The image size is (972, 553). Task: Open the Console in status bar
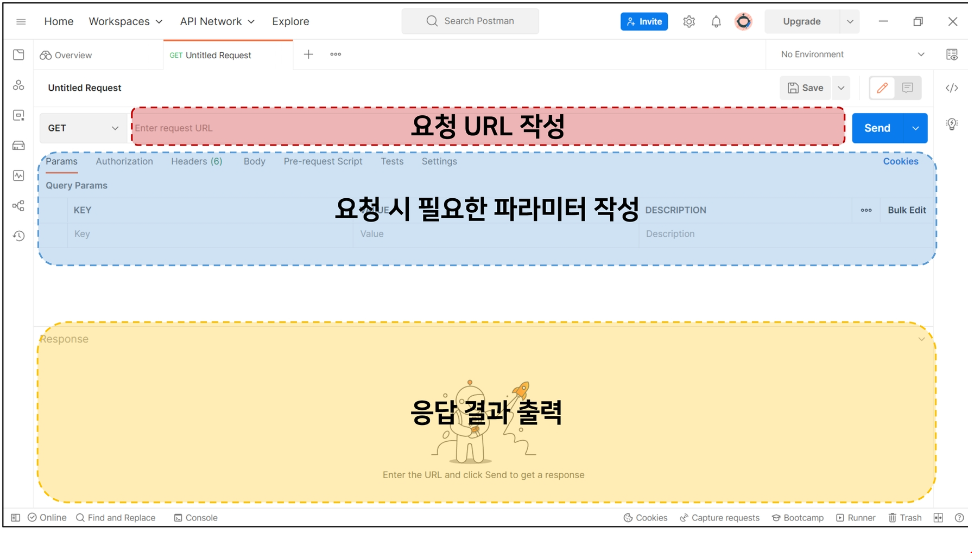tap(195, 518)
